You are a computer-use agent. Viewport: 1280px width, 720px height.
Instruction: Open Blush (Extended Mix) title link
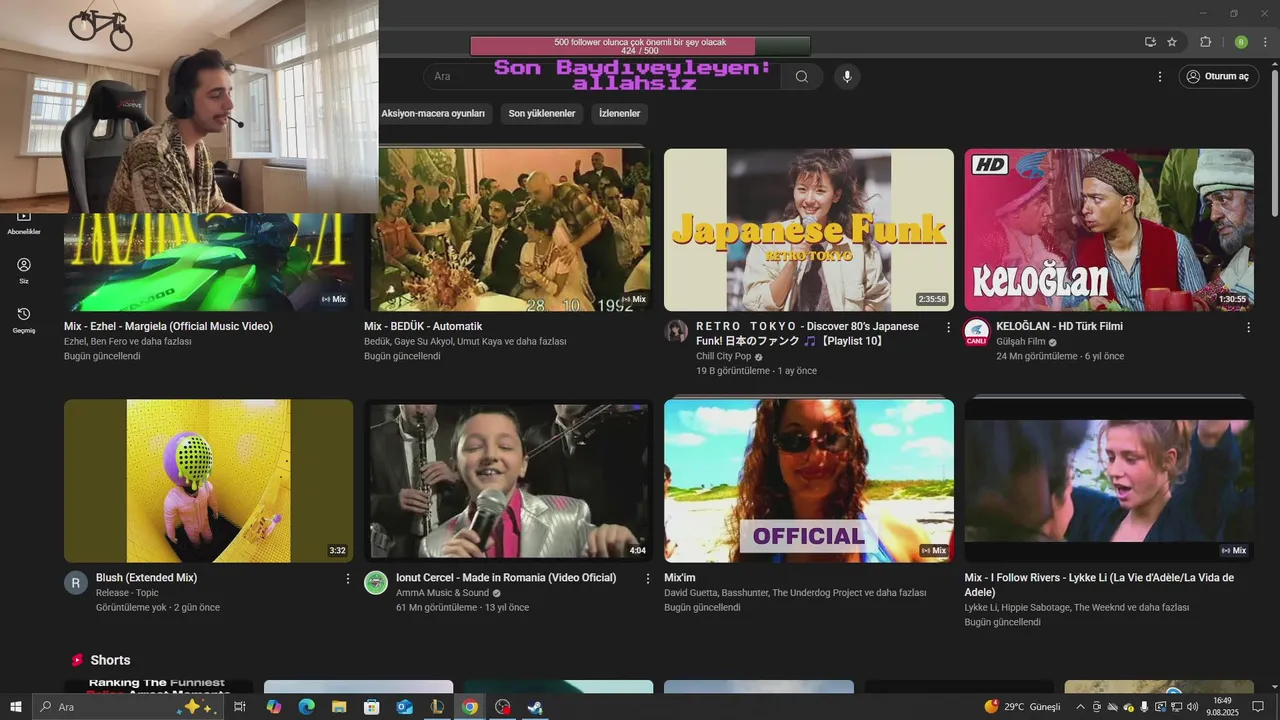pos(146,578)
